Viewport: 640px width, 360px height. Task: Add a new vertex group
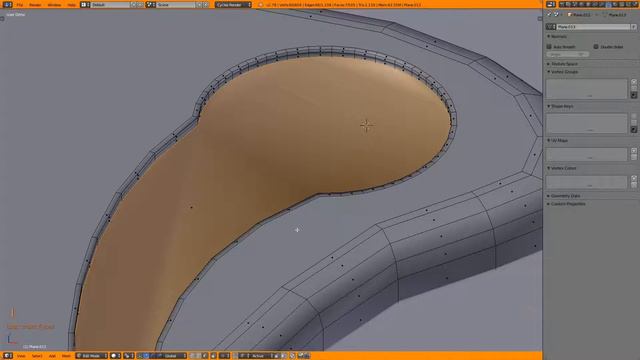point(634,82)
